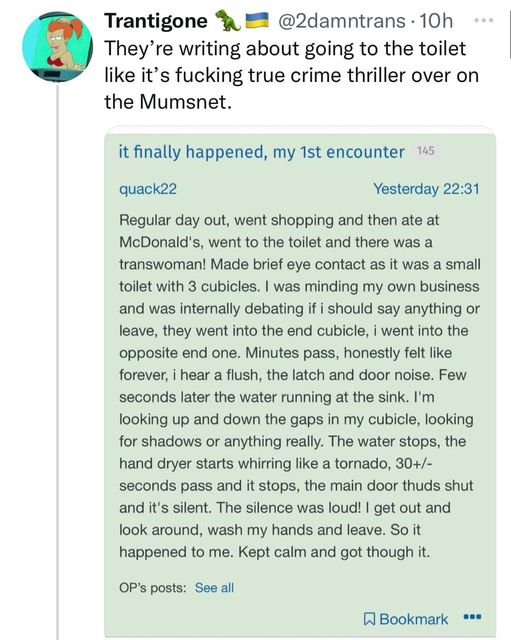The width and height of the screenshot is (511, 640).
Task: Click the Bookmark button on the post
Action: 406,619
